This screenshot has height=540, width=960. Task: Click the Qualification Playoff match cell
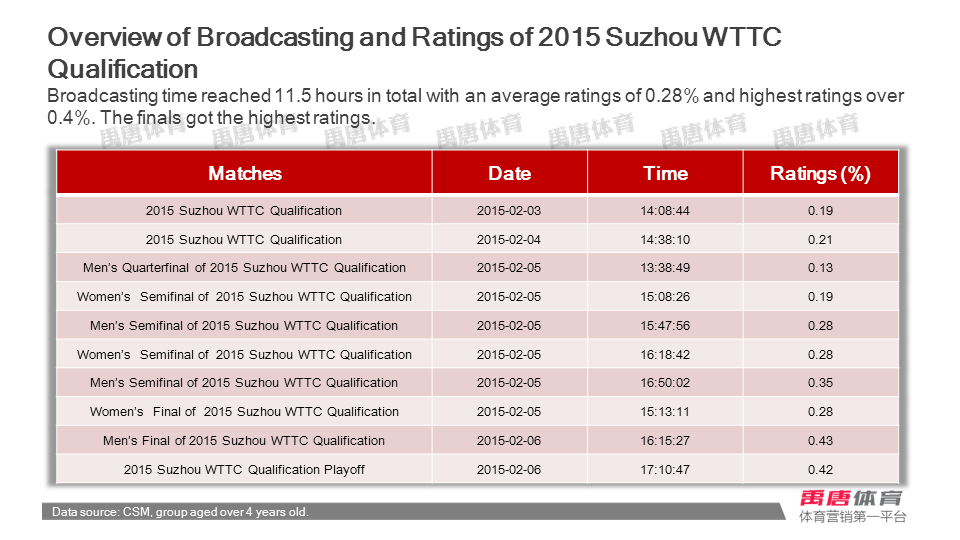pyautogui.click(x=245, y=470)
